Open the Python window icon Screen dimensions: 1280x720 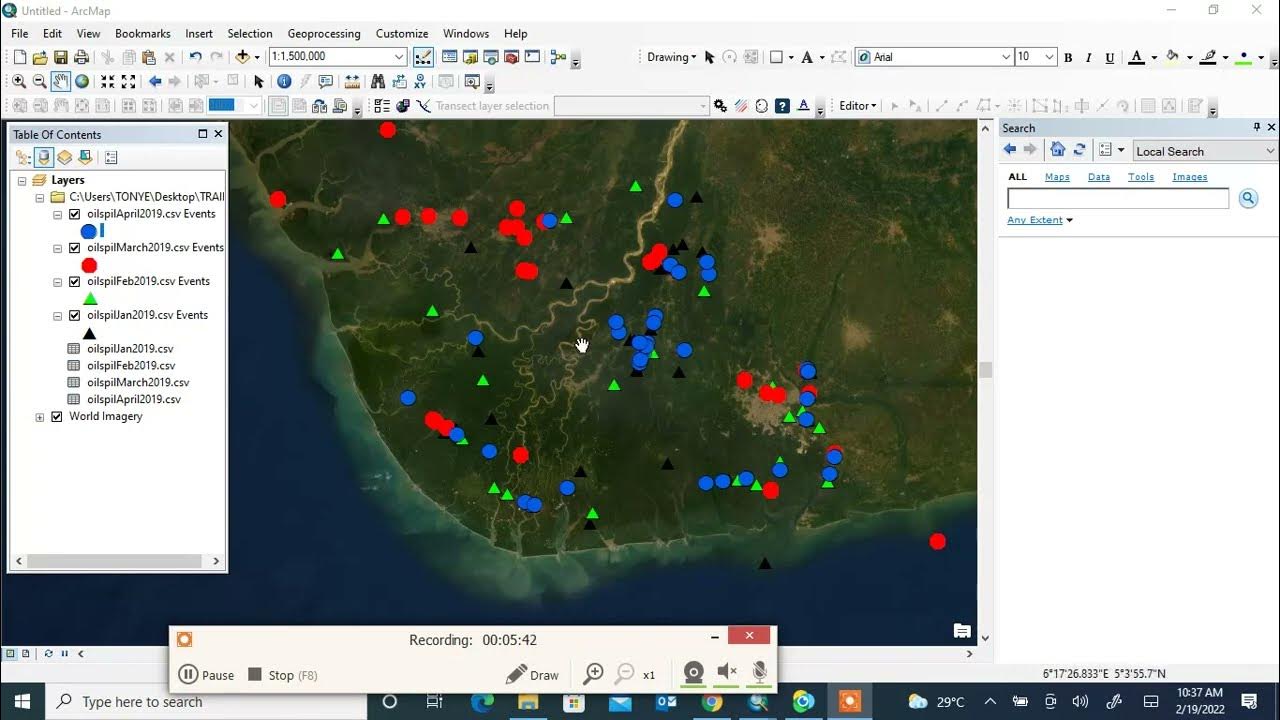click(532, 57)
